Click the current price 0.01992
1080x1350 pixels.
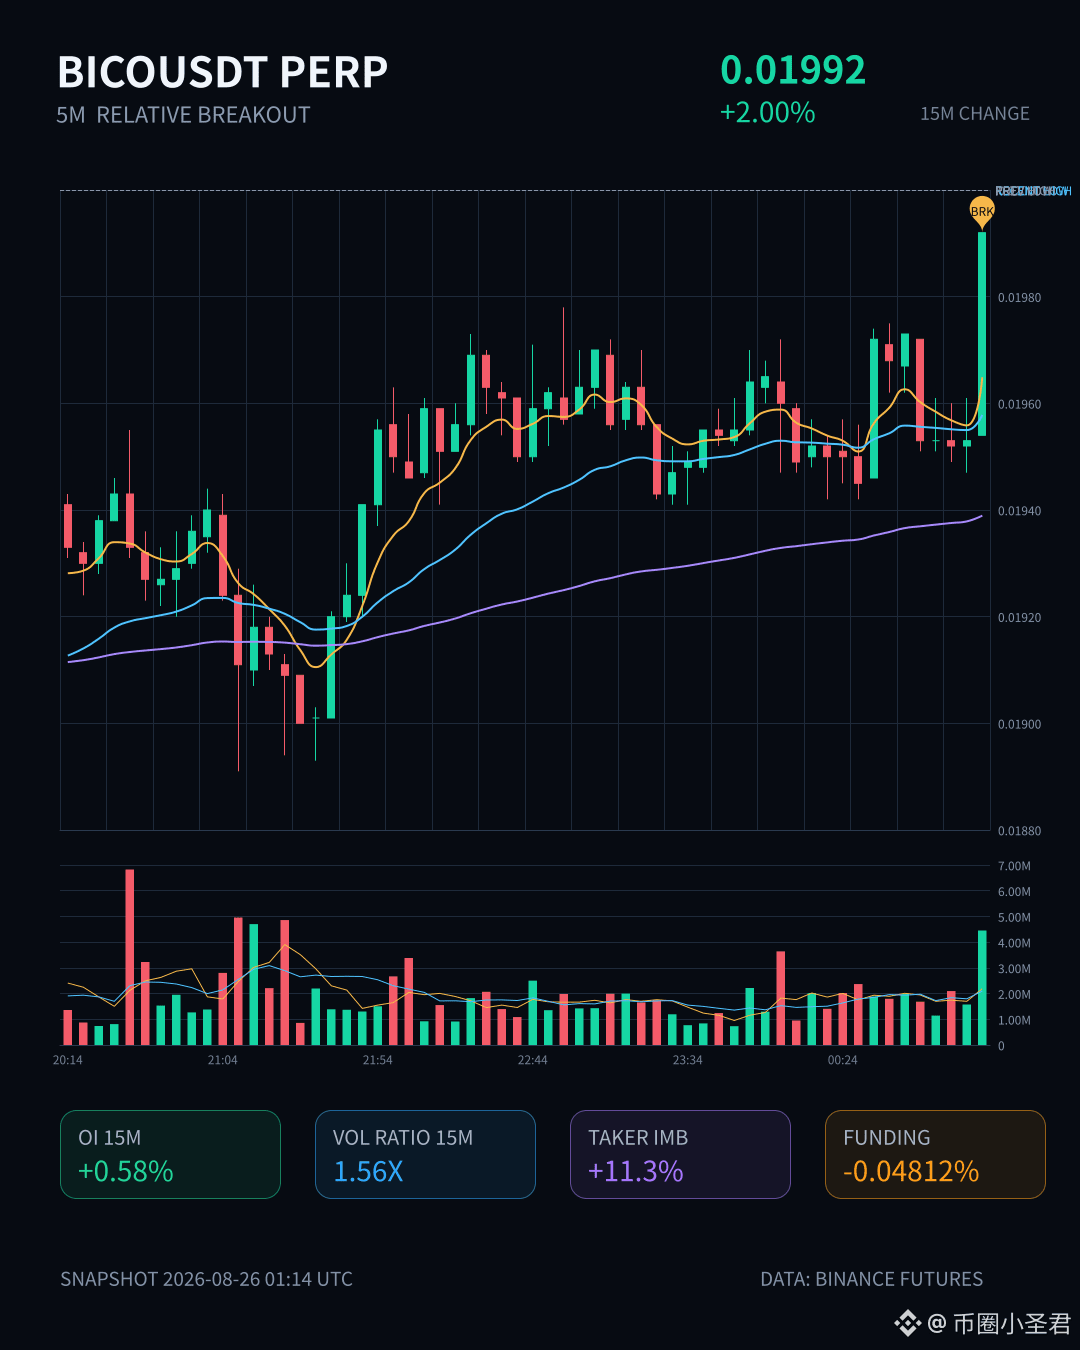pyautogui.click(x=793, y=70)
